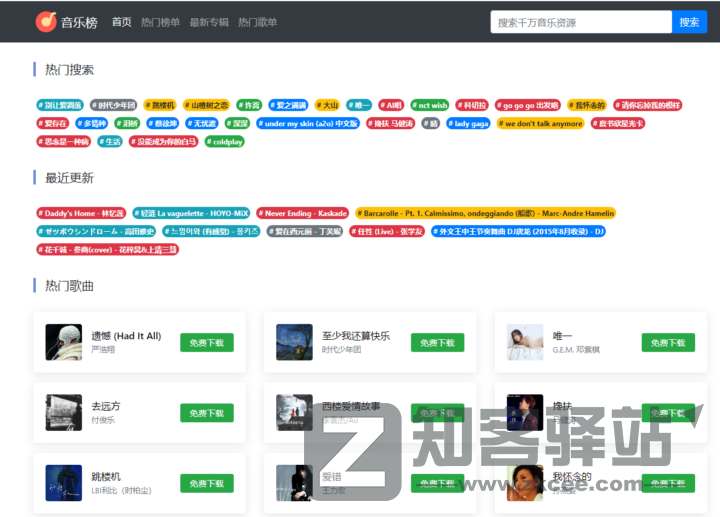This screenshot has height=517, width=720.
Task: Switch to the 热门歌单 nav item
Action: point(257,22)
